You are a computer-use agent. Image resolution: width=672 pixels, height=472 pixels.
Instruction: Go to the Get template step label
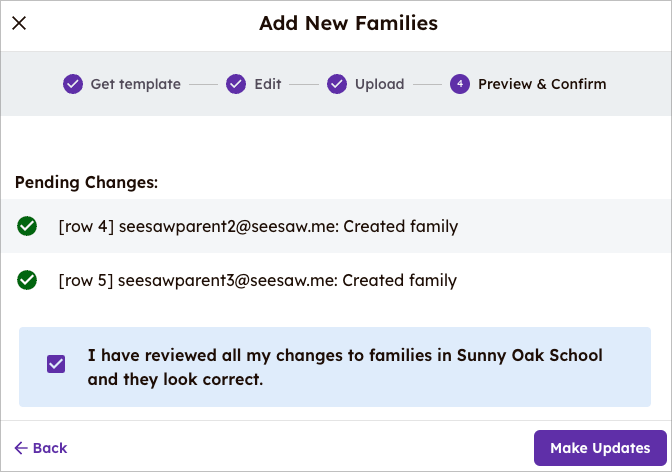(136, 84)
